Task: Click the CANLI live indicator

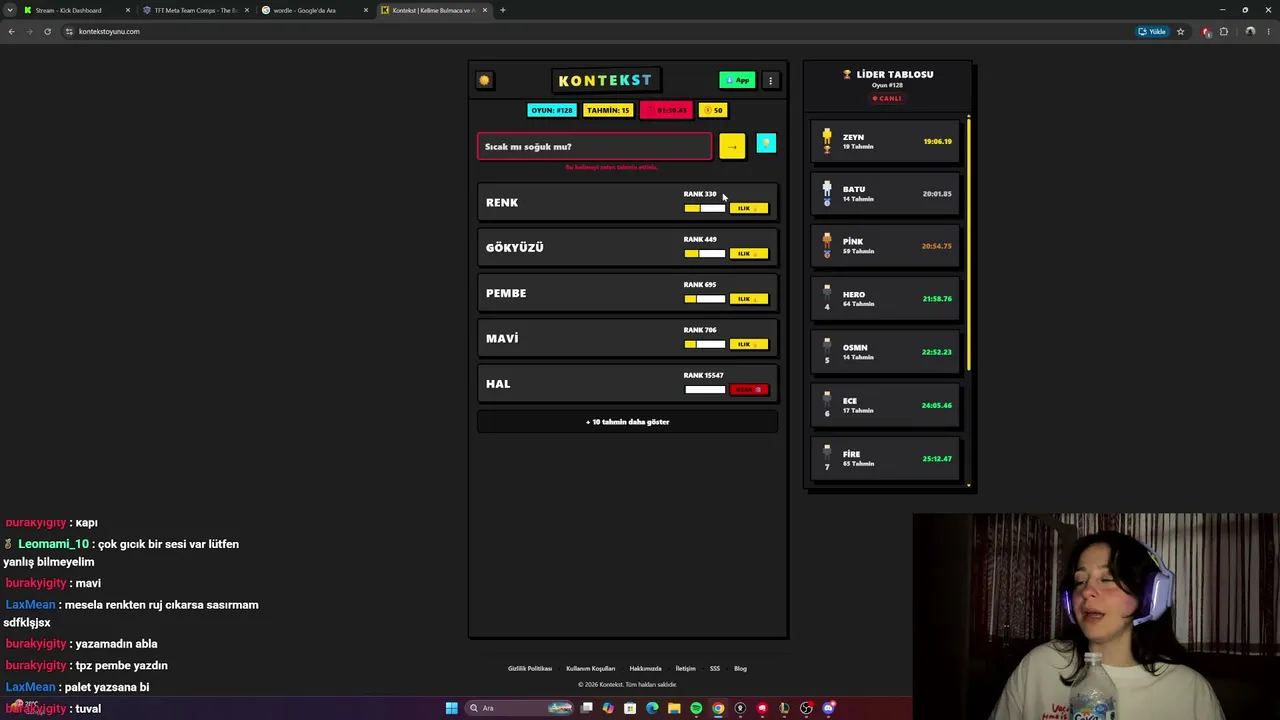Action: [887, 98]
